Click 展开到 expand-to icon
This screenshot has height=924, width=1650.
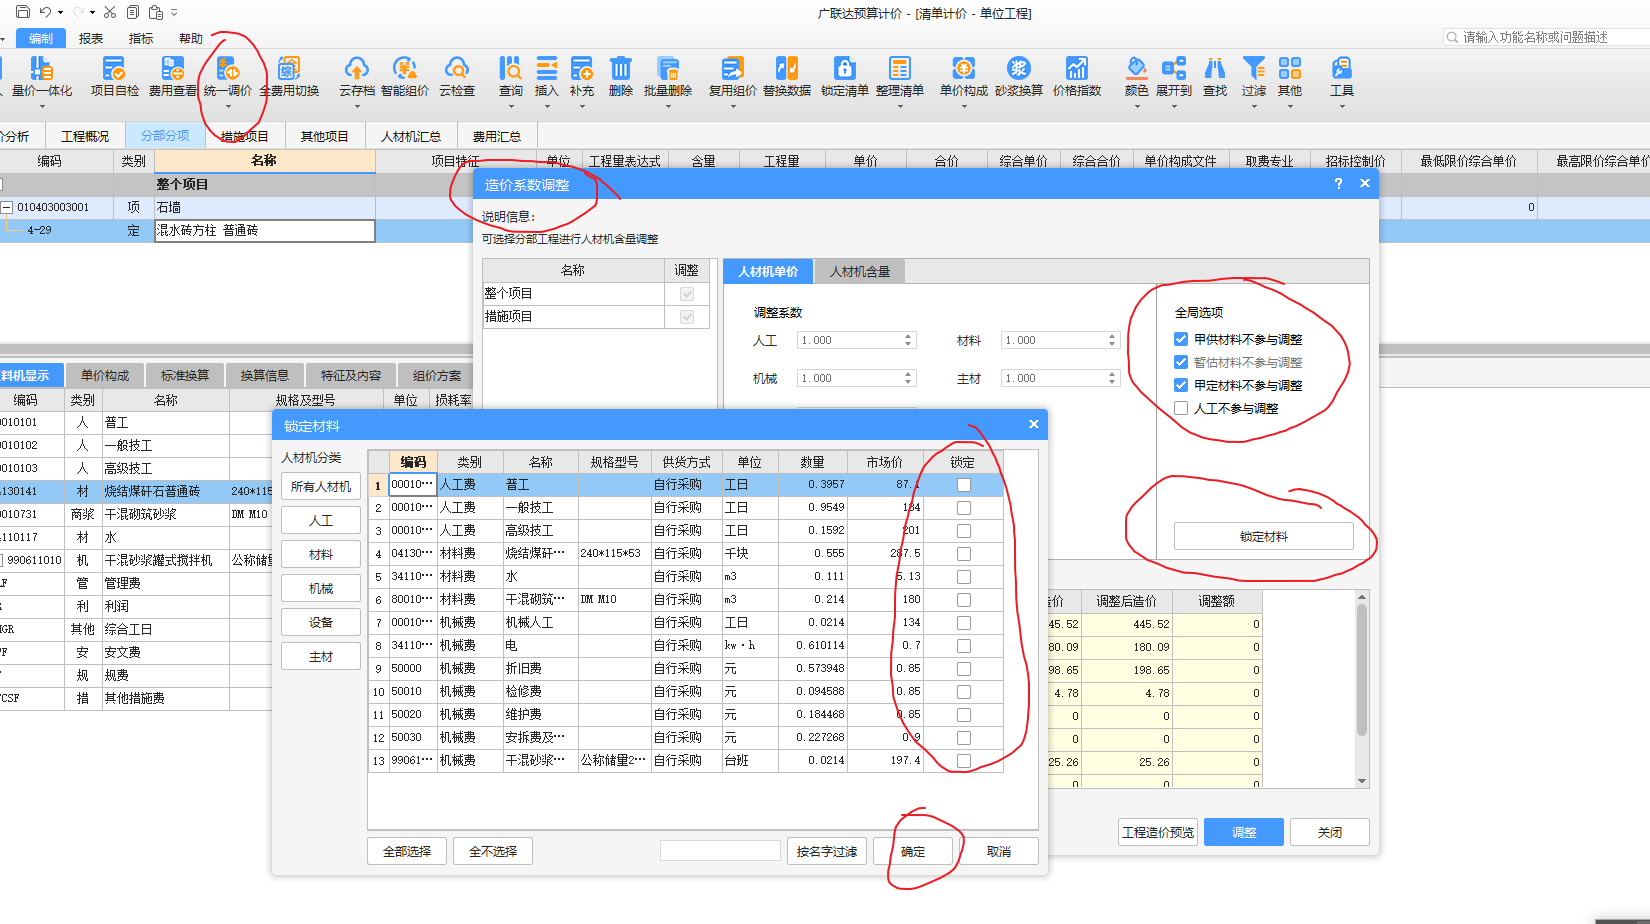click(1173, 68)
